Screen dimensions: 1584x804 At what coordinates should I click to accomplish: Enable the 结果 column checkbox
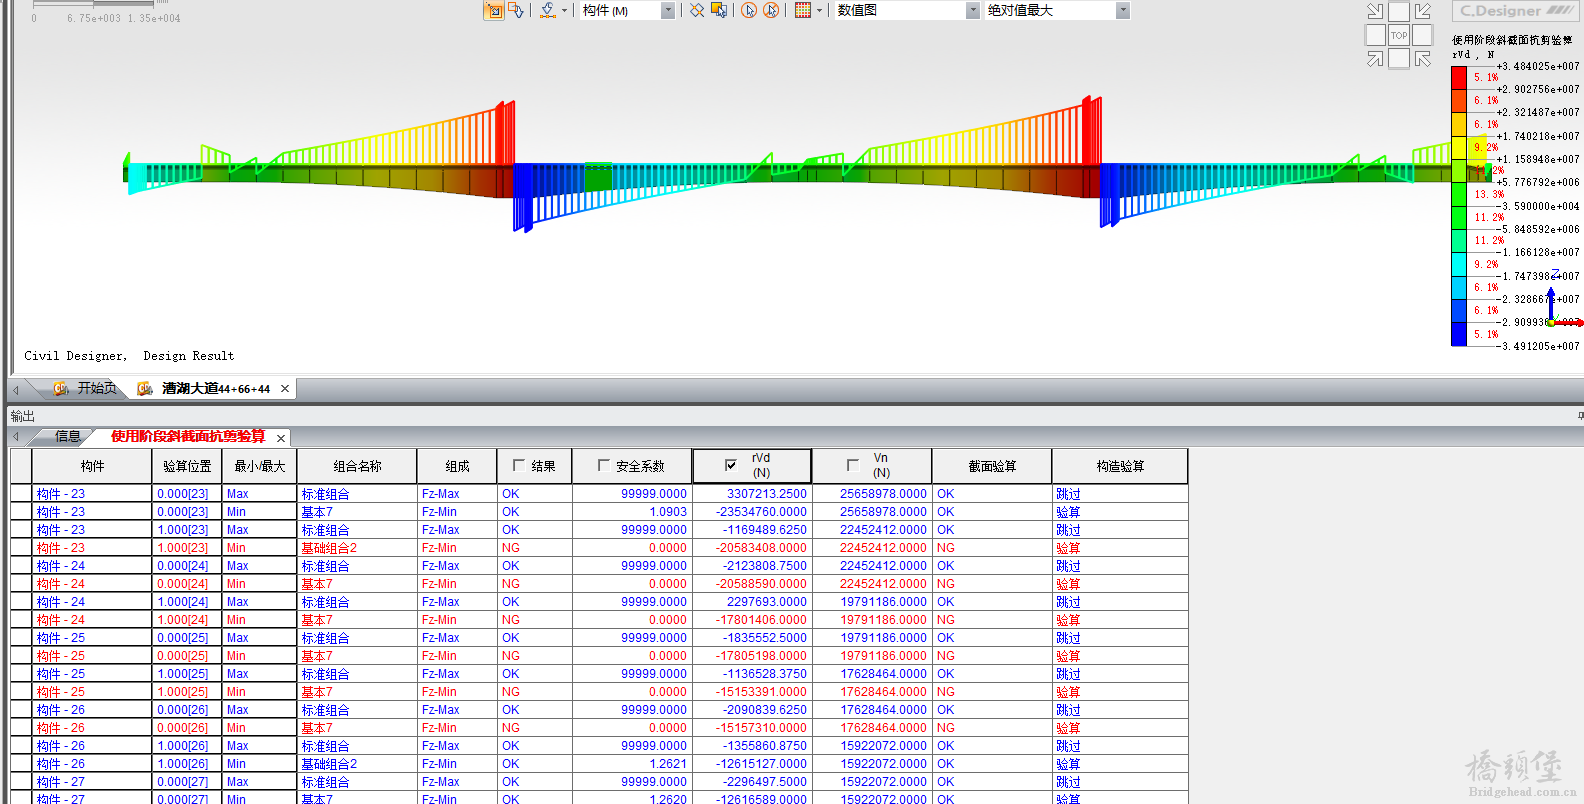[x=519, y=465]
